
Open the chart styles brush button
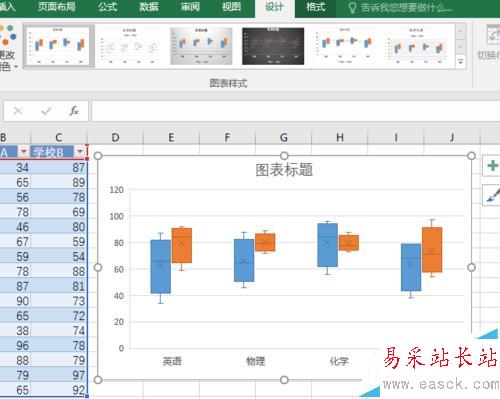492,195
